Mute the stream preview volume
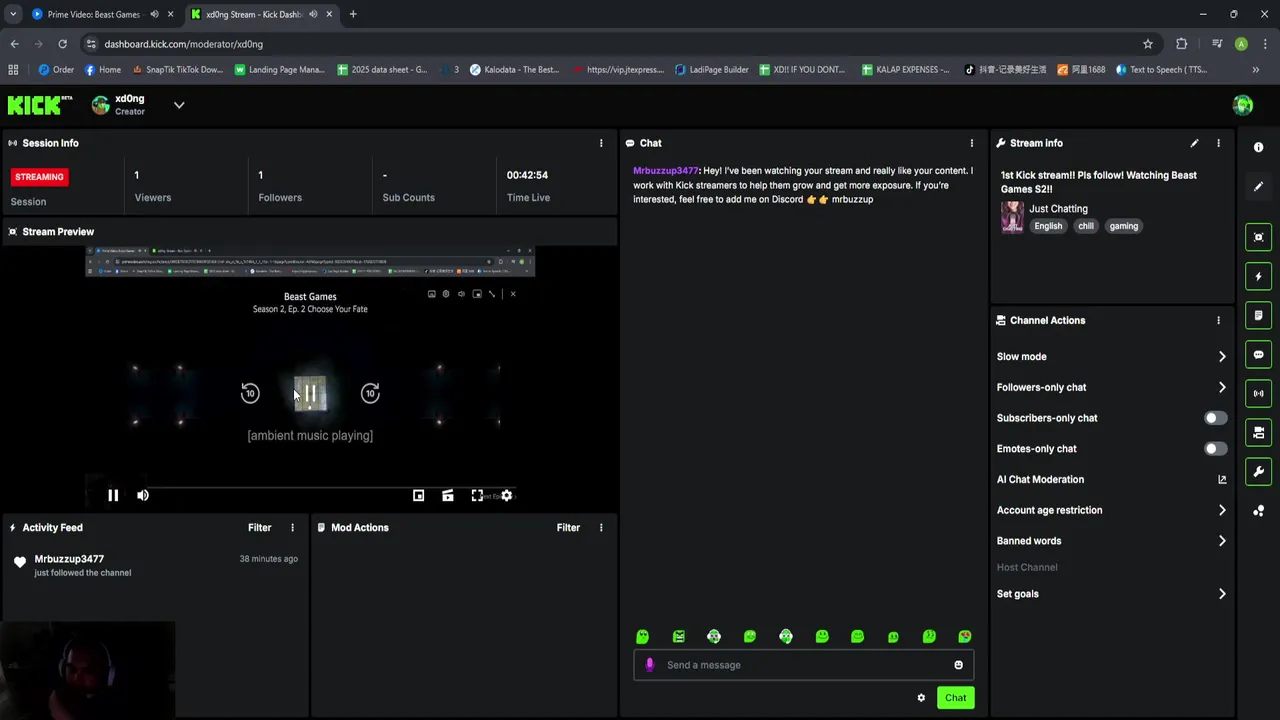Viewport: 1280px width, 720px height. [143, 495]
